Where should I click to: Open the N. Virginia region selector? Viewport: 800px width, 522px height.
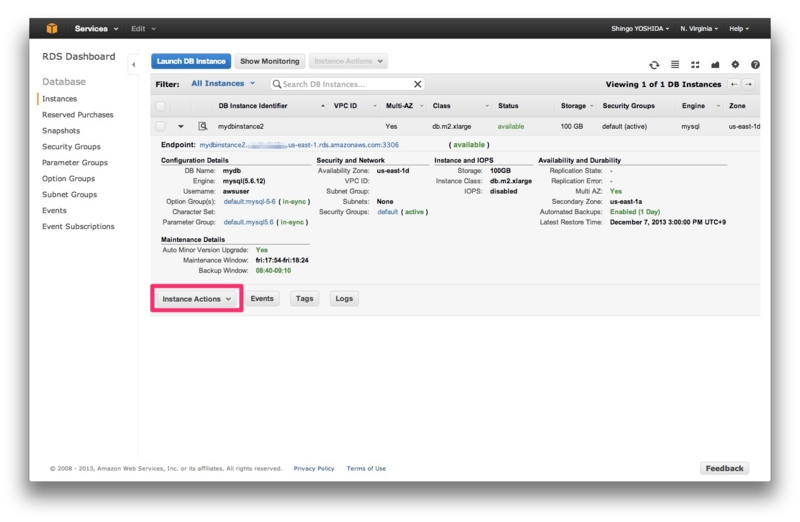click(x=699, y=29)
